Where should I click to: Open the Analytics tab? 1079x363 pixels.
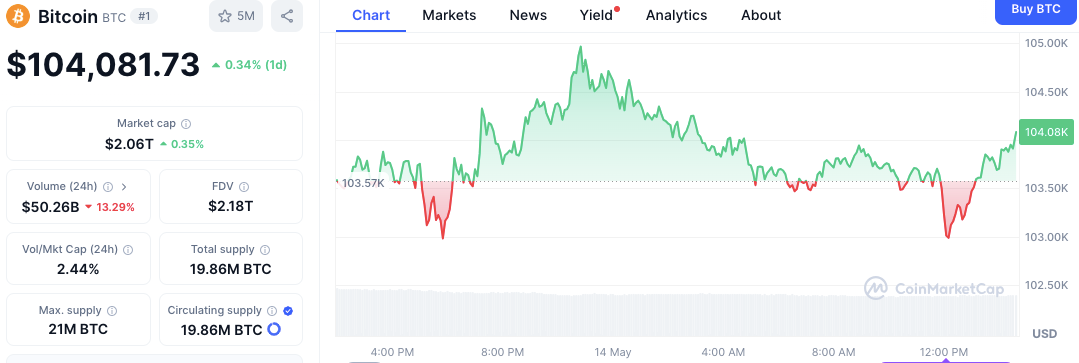[676, 15]
